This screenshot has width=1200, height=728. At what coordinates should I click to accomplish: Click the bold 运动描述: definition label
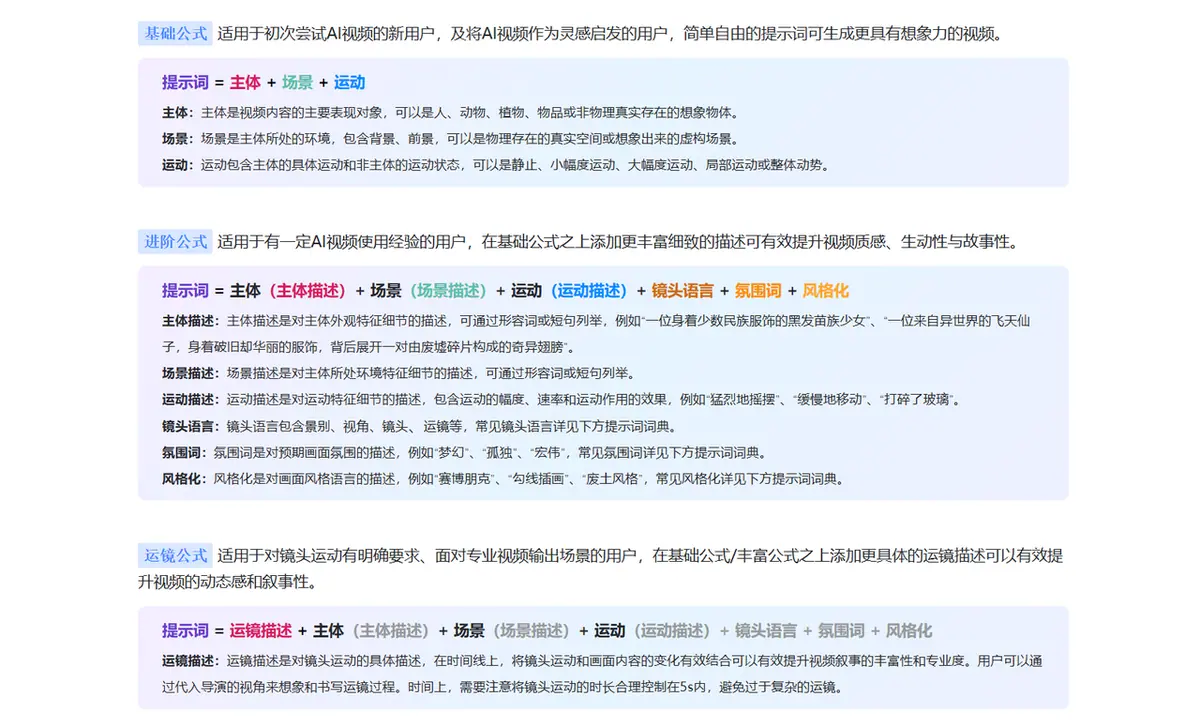pyautogui.click(x=192, y=399)
